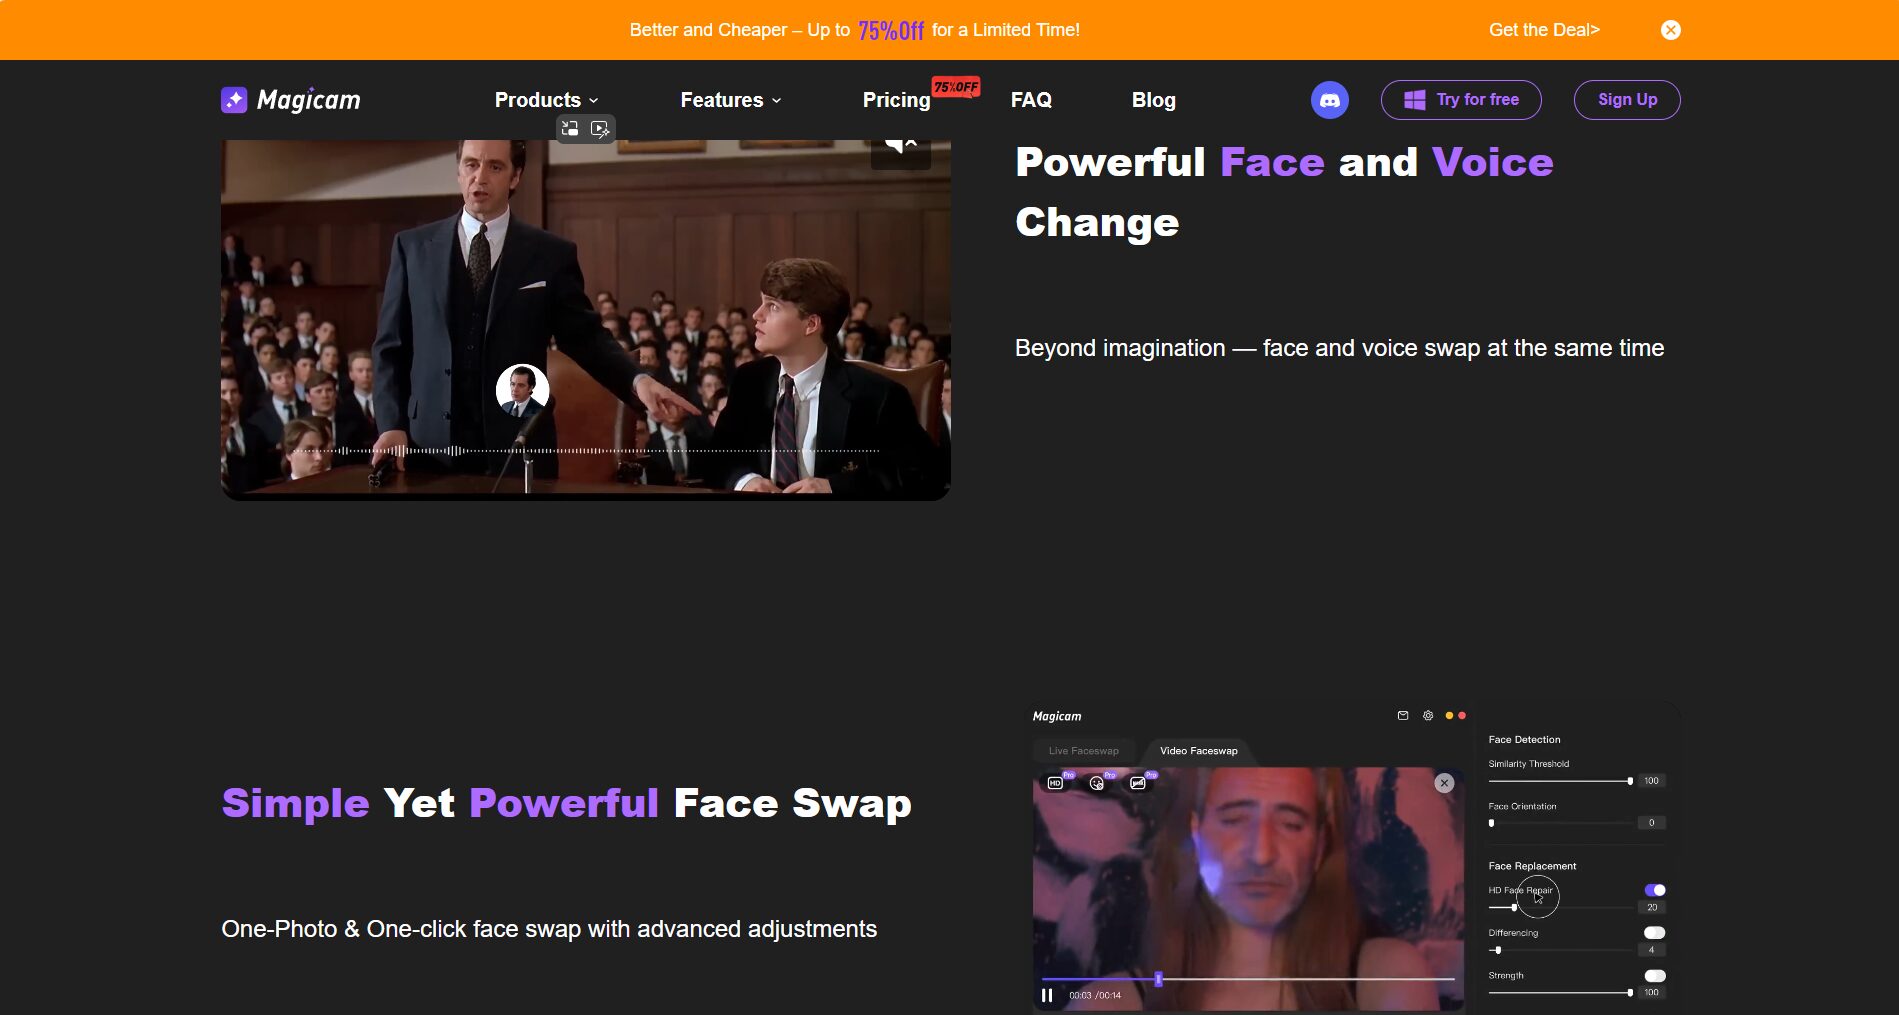
Task: Click the red close dot in preview
Action: (1462, 715)
